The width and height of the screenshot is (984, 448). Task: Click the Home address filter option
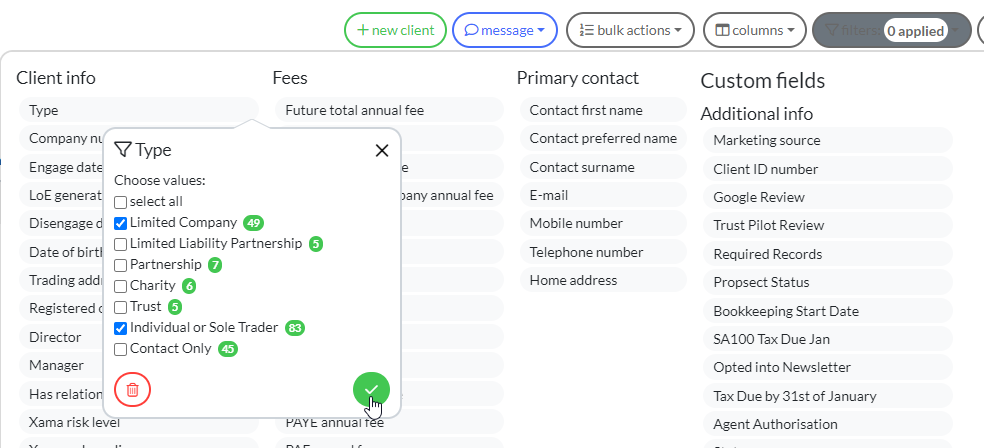603,280
